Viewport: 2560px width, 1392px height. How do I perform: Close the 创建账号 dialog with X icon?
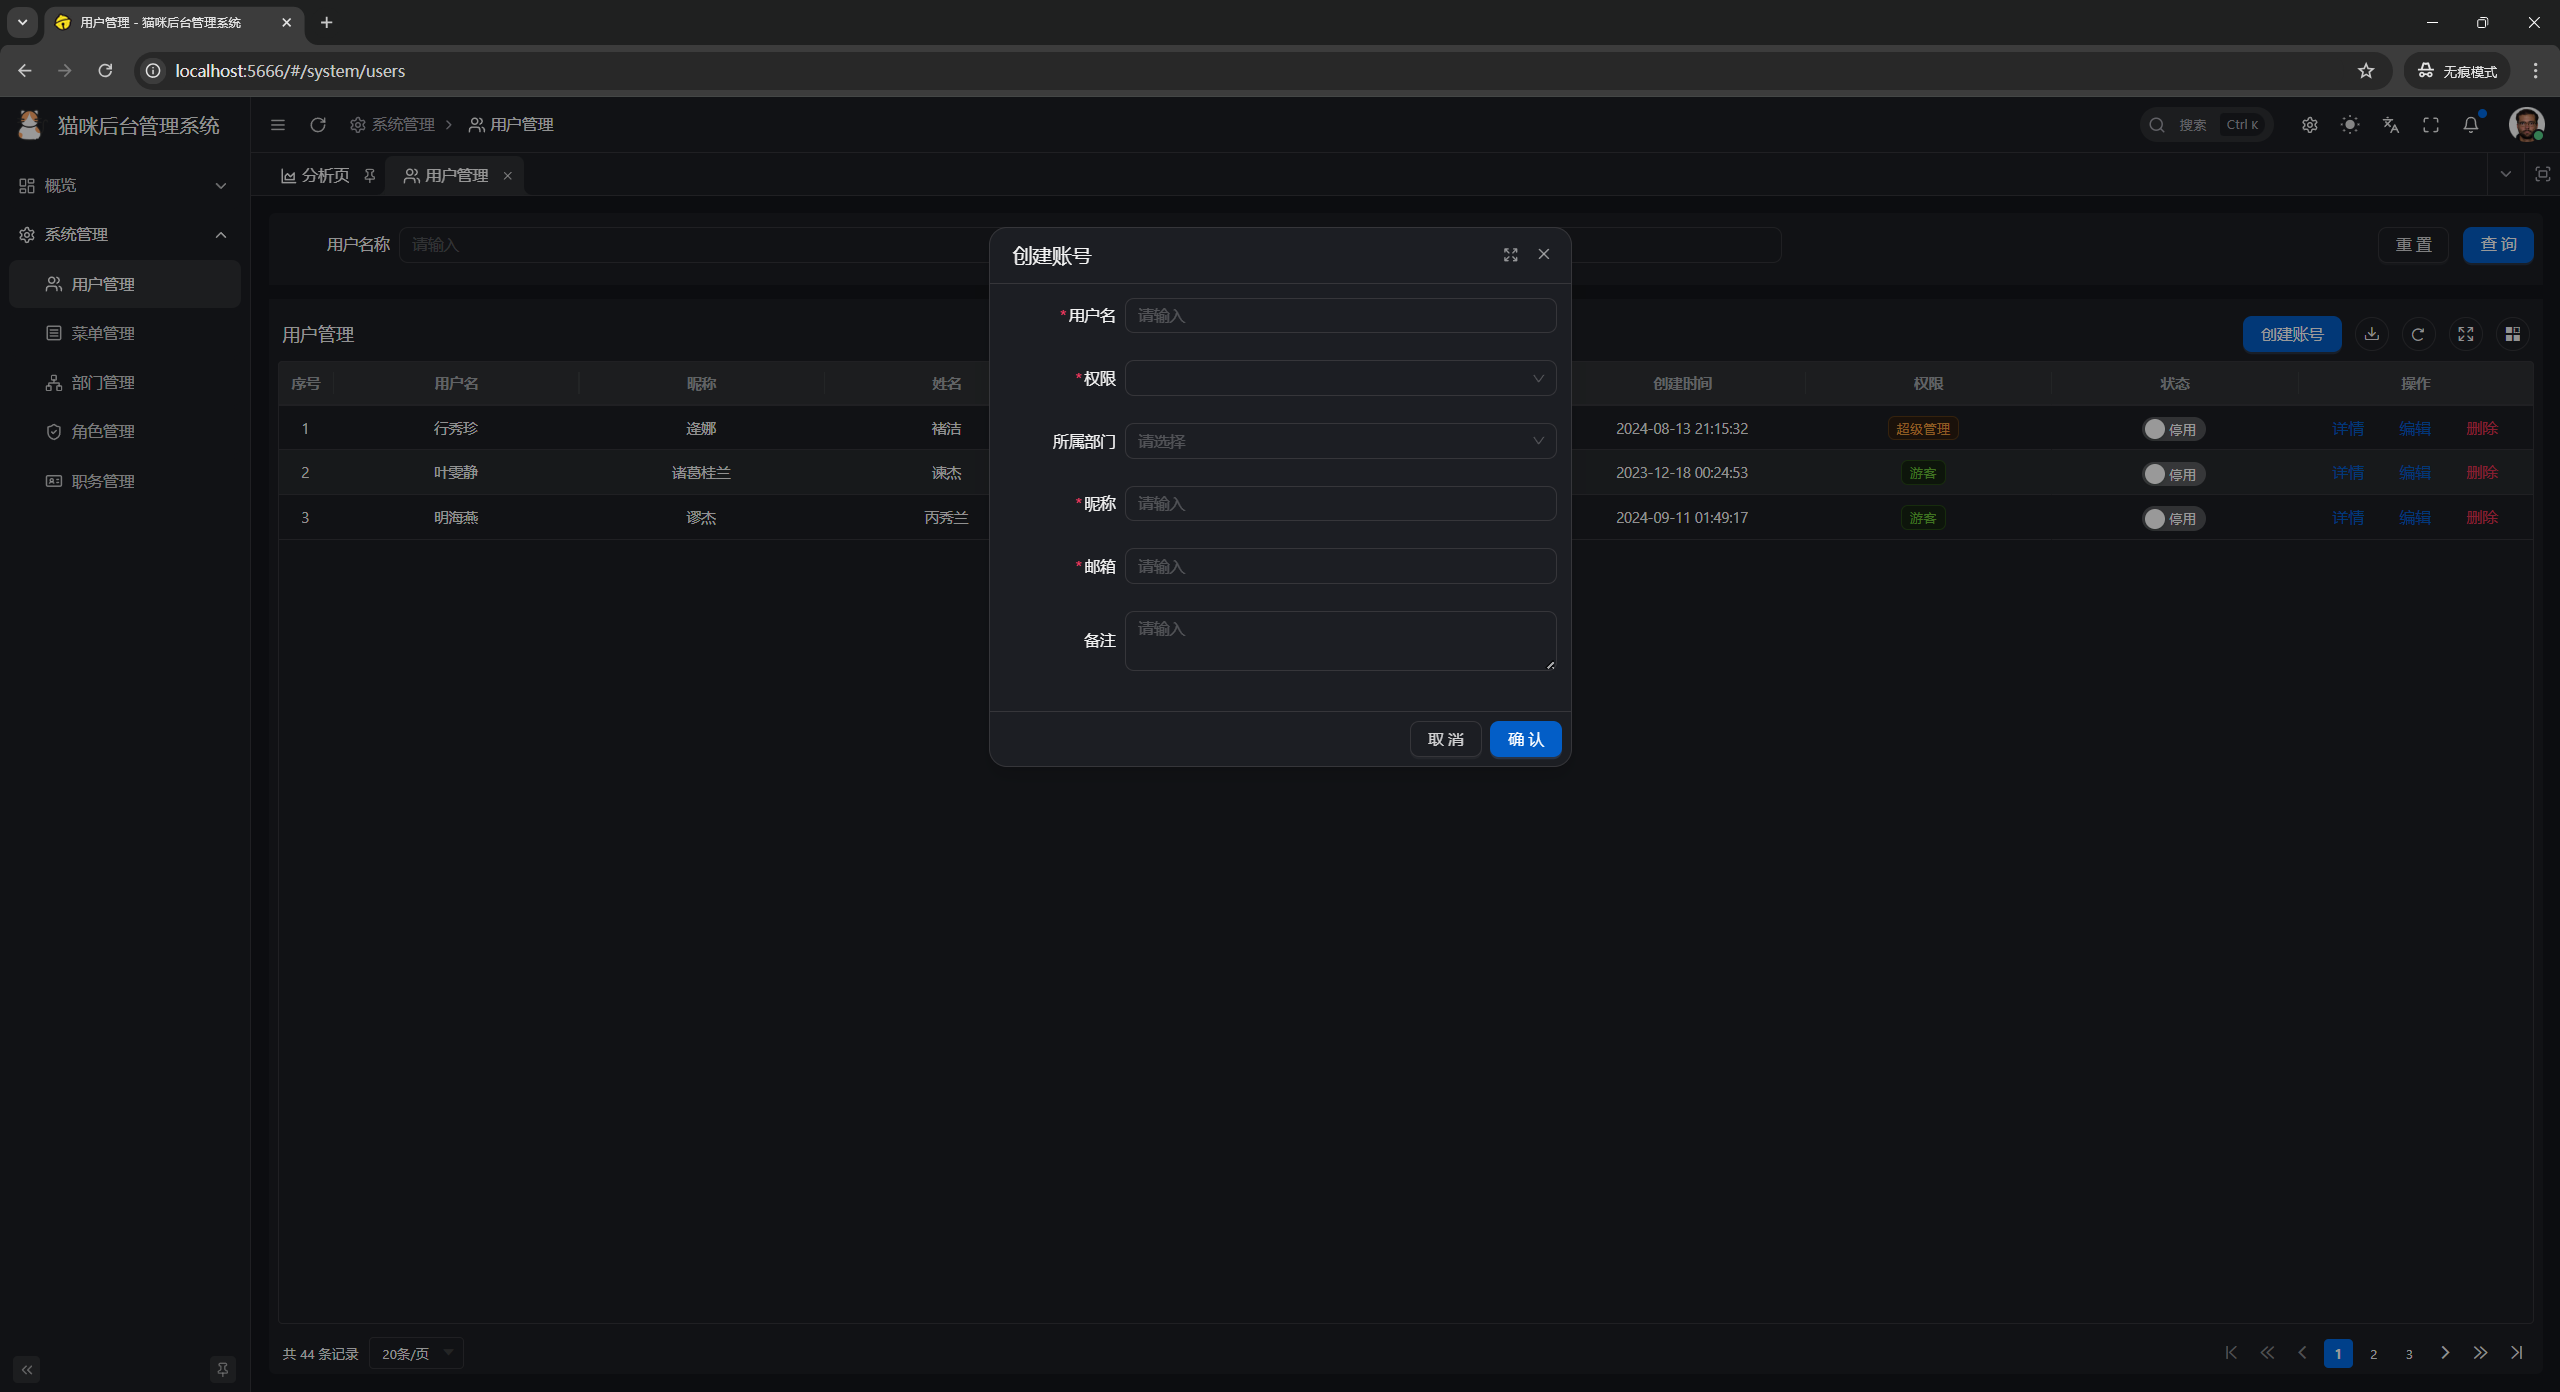(1544, 254)
